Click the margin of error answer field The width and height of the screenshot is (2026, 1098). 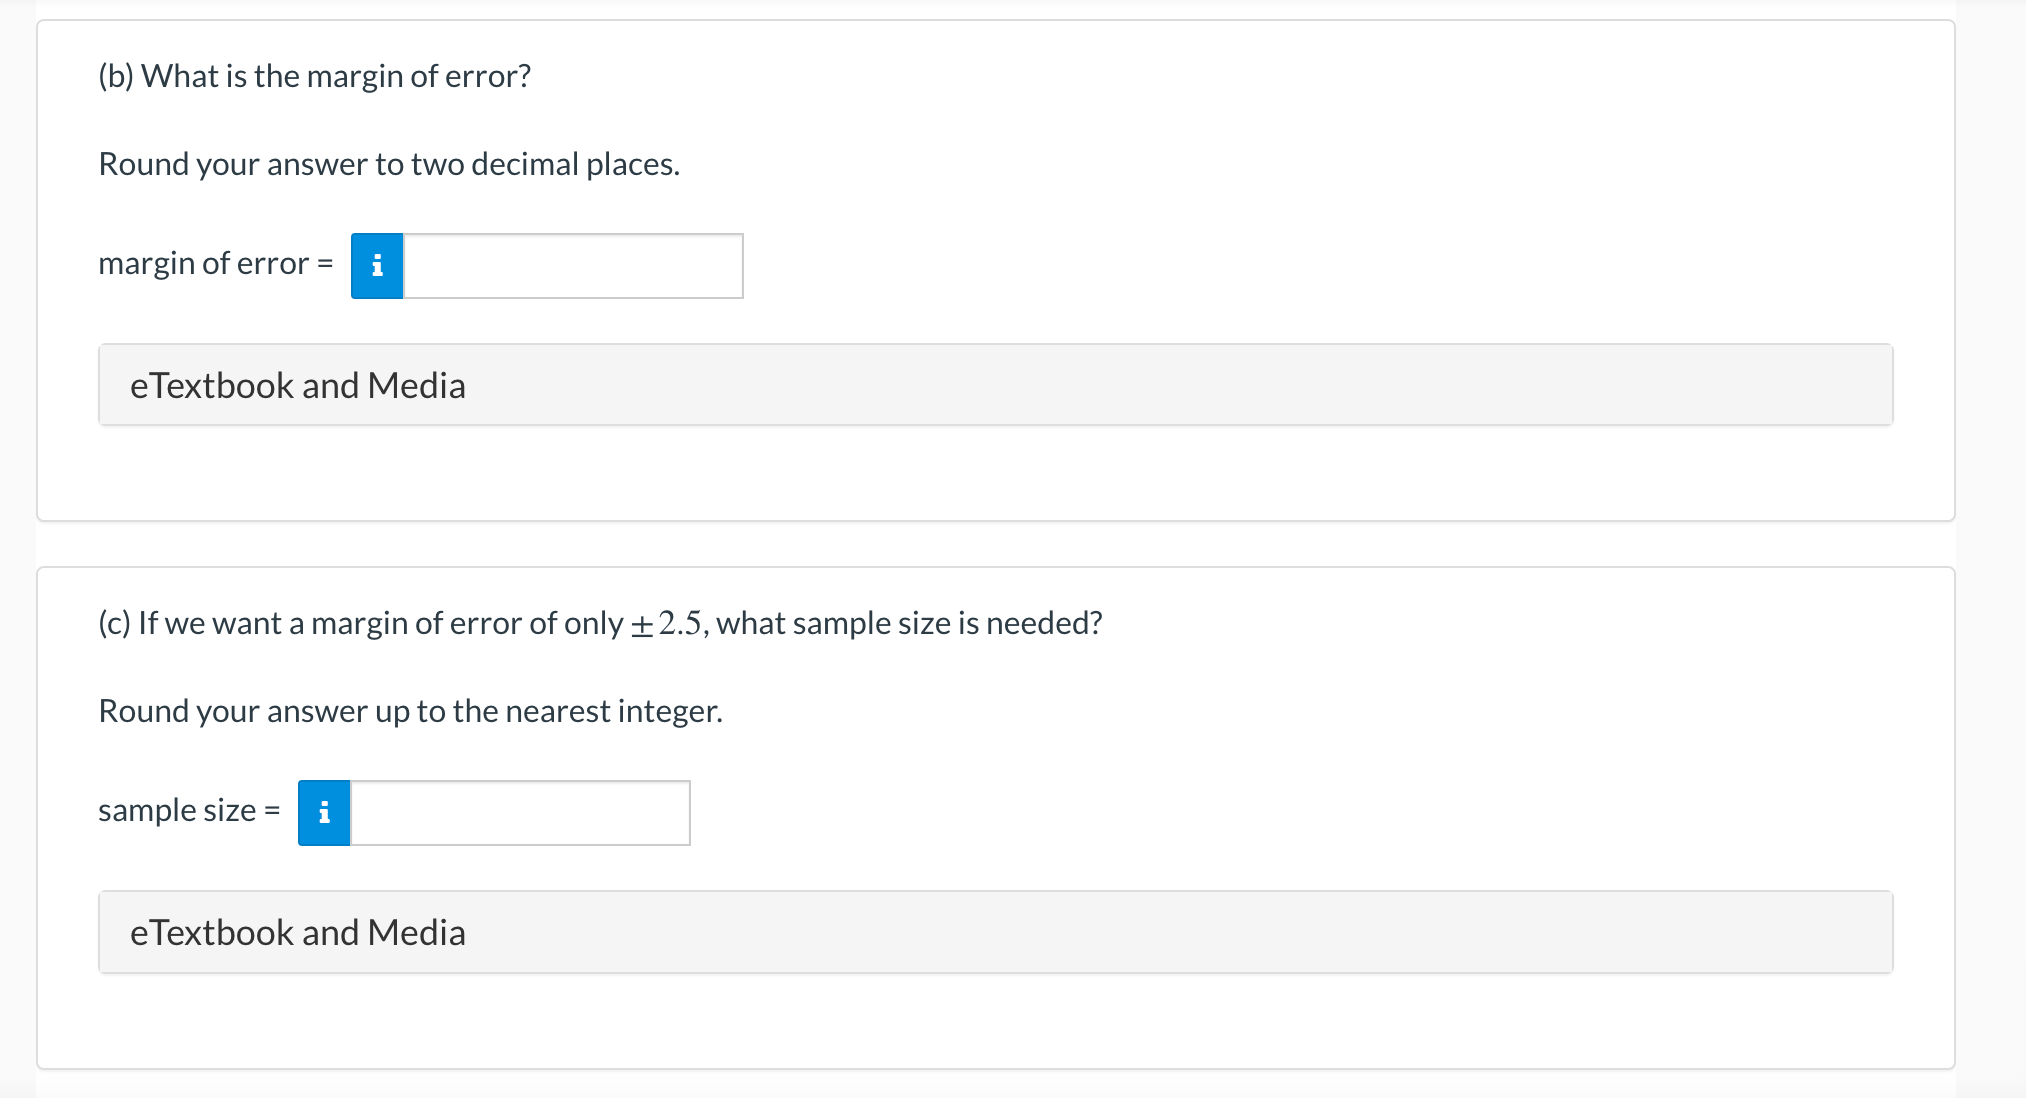click(x=573, y=266)
